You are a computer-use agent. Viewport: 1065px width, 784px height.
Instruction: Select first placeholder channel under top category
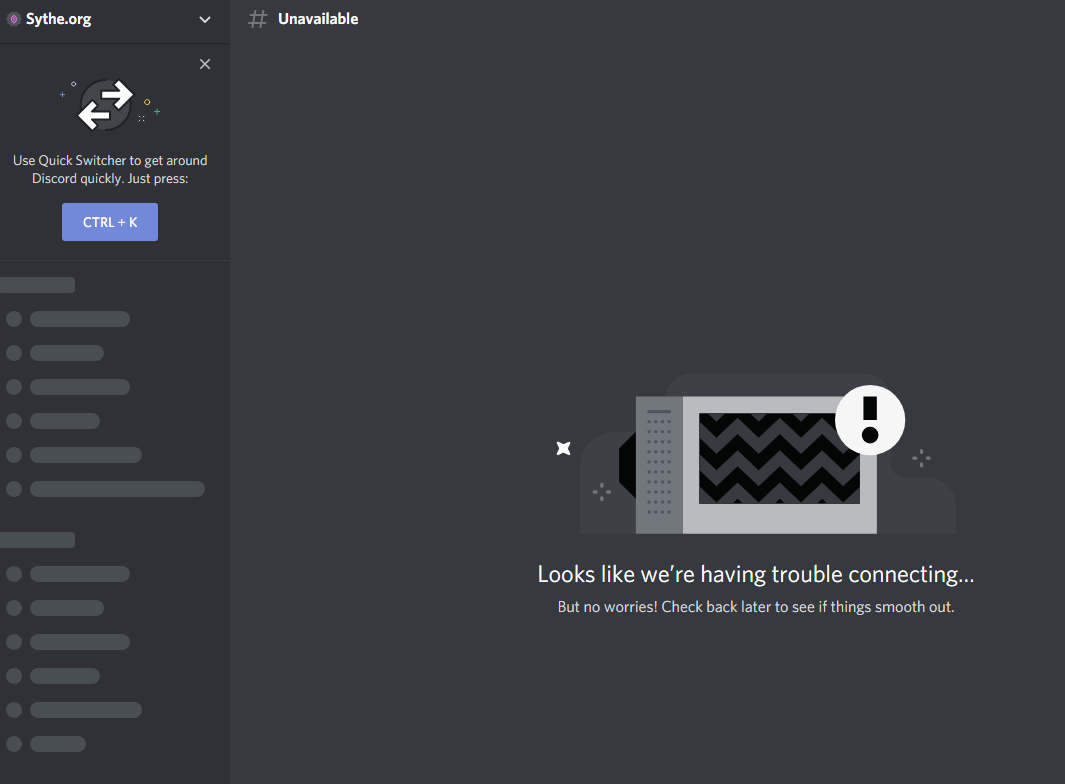point(80,319)
